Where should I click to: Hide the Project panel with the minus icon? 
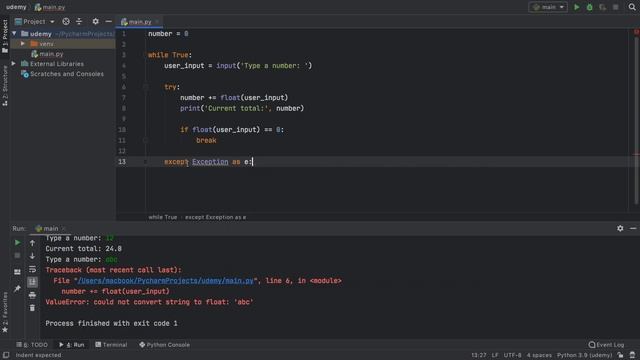[x=109, y=21]
